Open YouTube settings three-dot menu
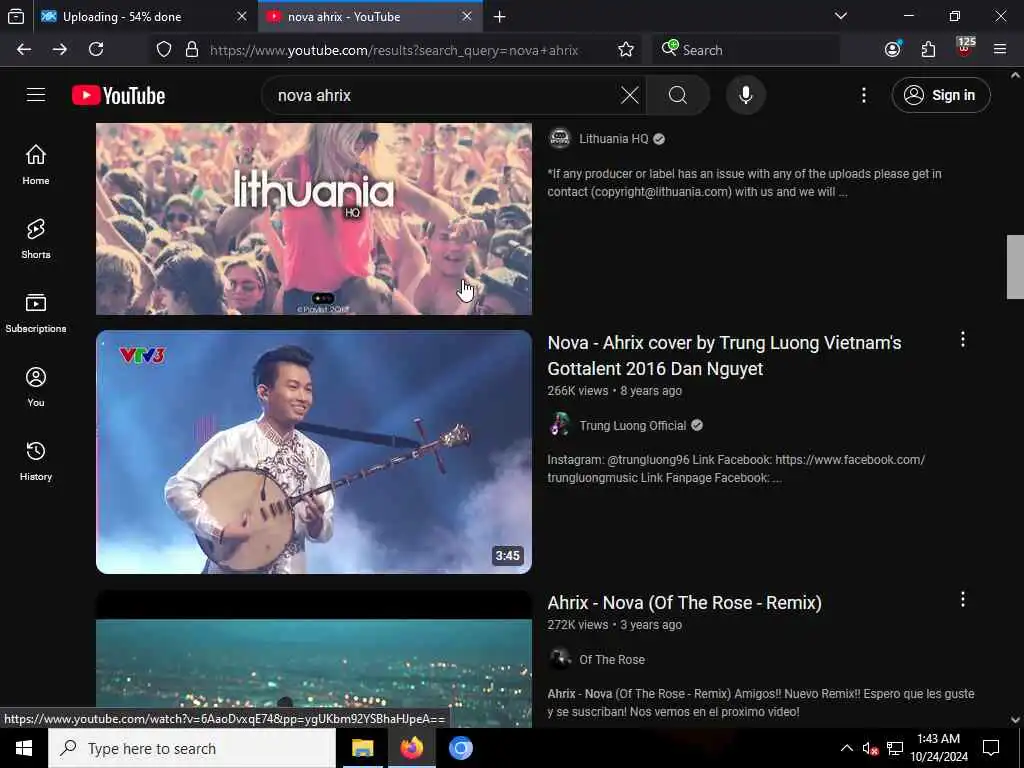Screen dimensions: 1024x768 click(x=863, y=95)
